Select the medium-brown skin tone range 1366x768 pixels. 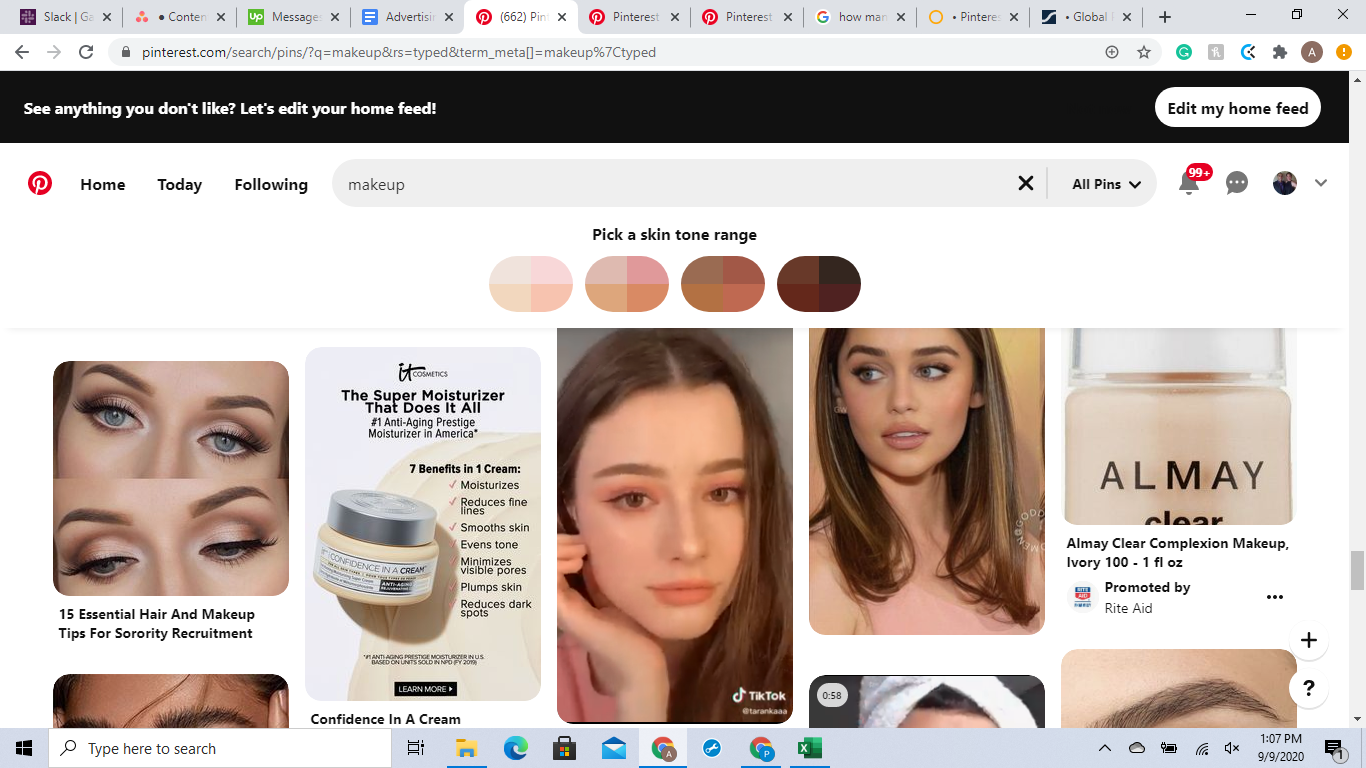723,284
